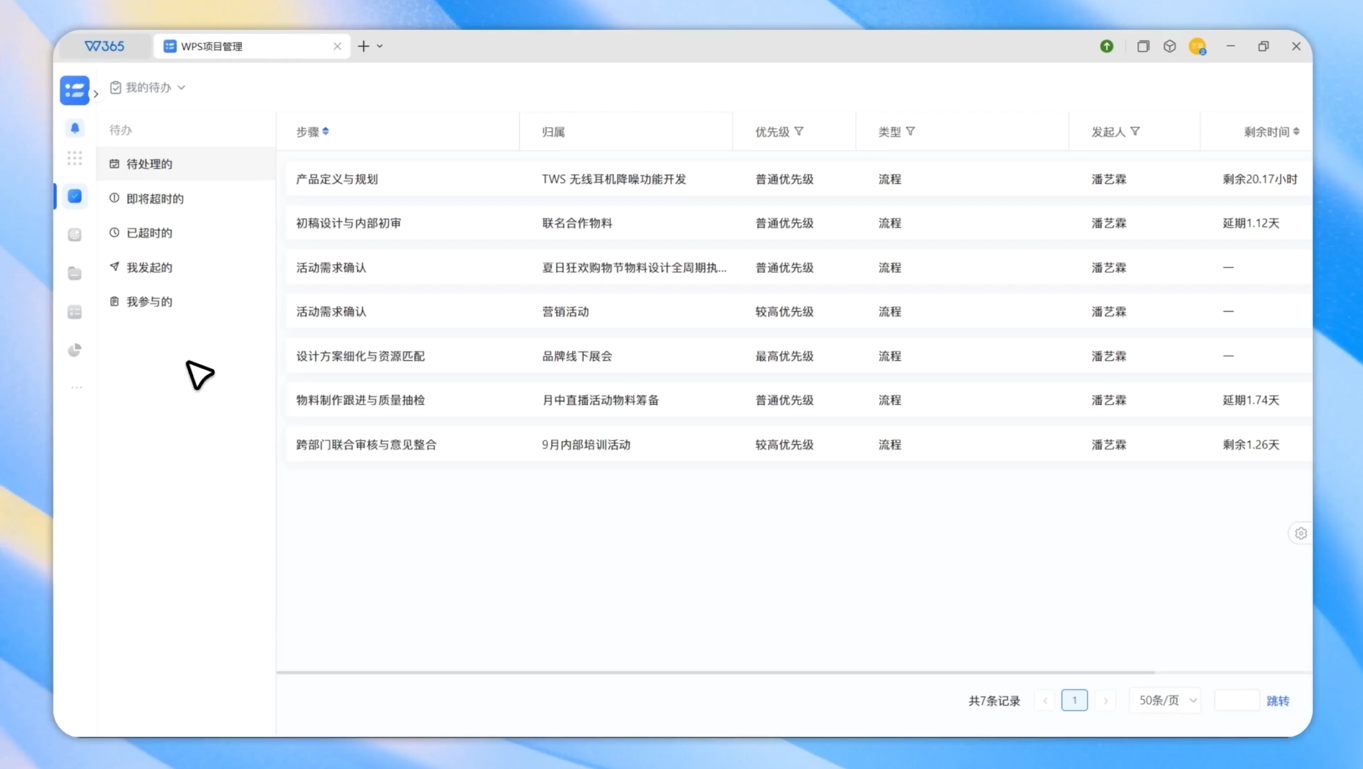The image size is (1363, 769).
Task: Click the cube icon in title bar
Action: (1169, 46)
